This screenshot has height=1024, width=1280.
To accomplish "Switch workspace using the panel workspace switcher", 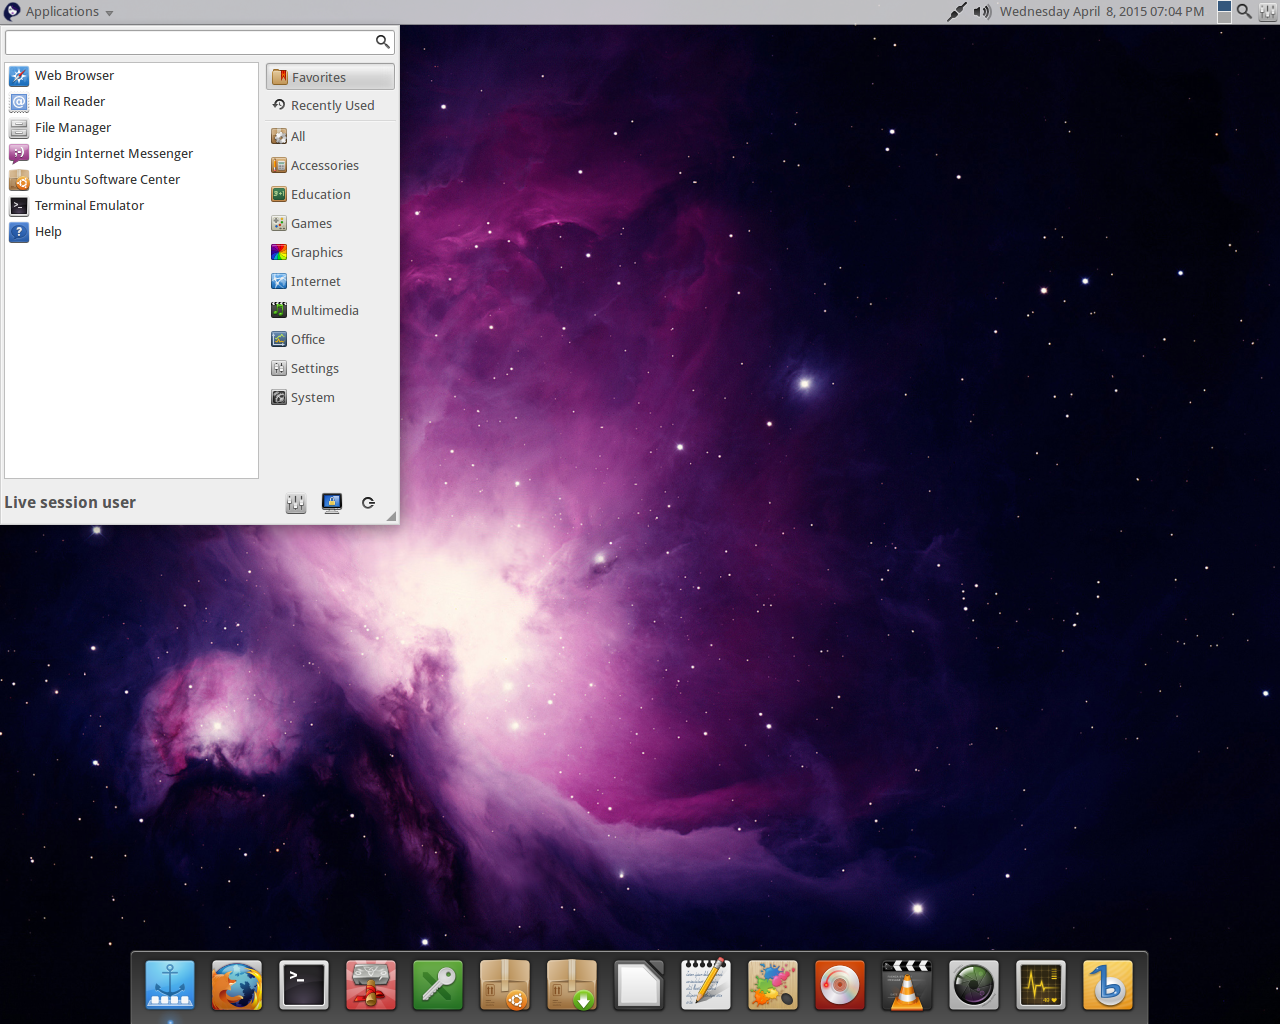I will point(1224,12).
